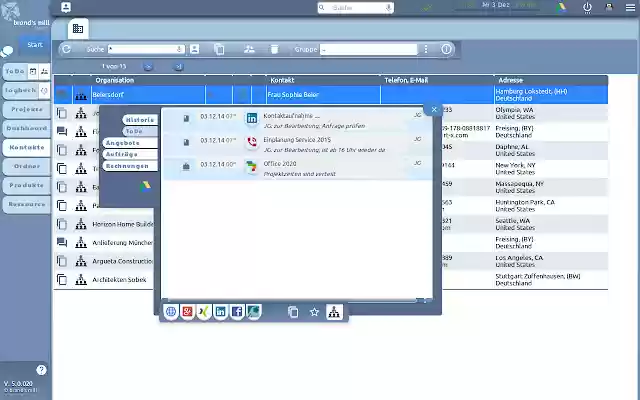Click the persons icon next to ToDo
The image size is (640, 400).
coord(44,71)
